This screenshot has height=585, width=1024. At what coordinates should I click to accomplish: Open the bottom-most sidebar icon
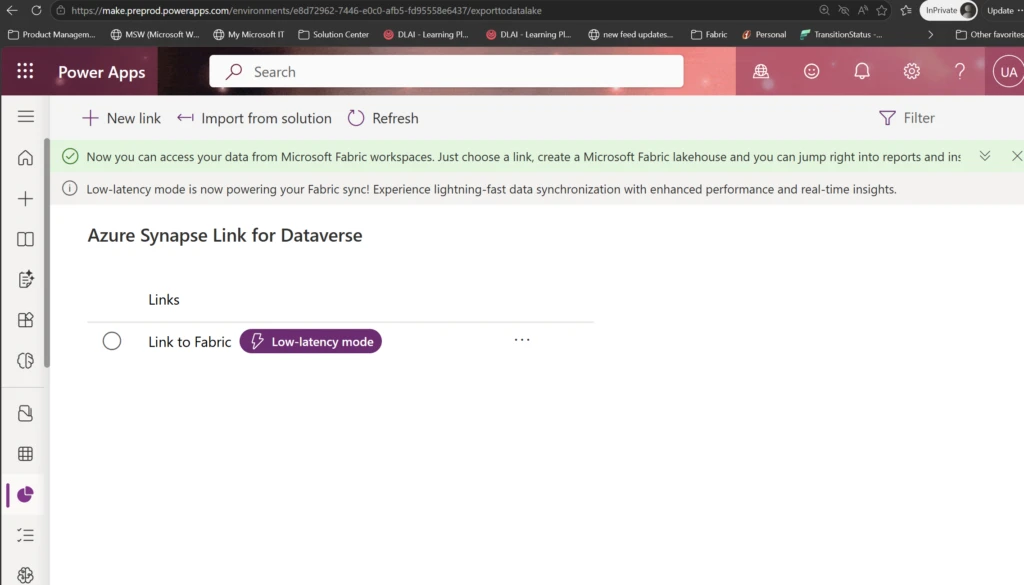point(25,575)
